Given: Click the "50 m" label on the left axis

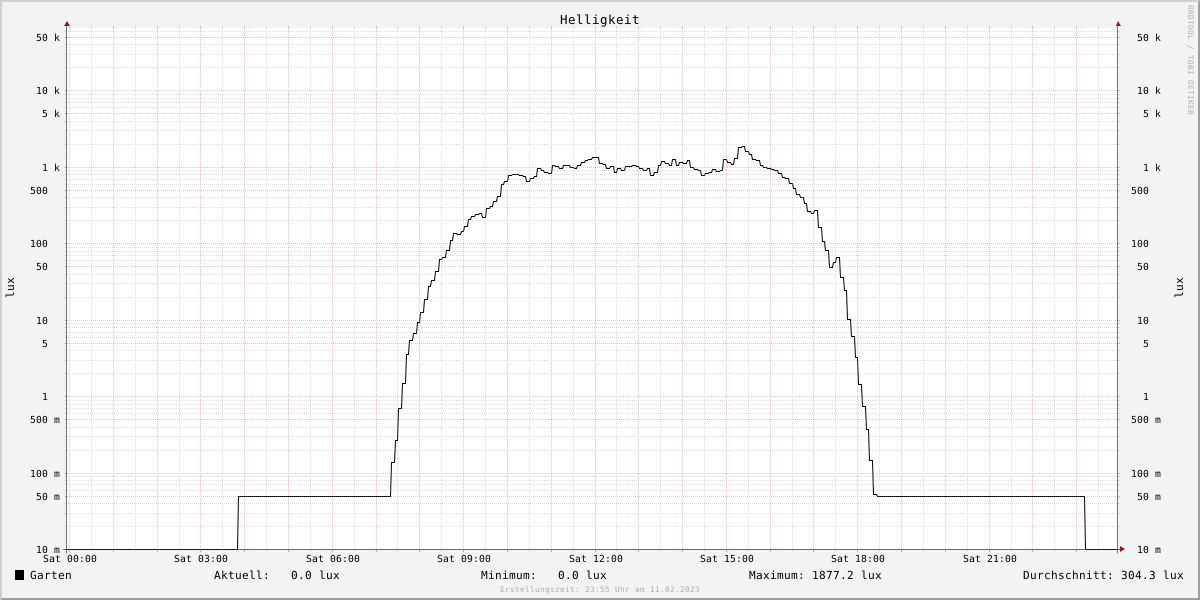Looking at the screenshot, I should 48,497.
